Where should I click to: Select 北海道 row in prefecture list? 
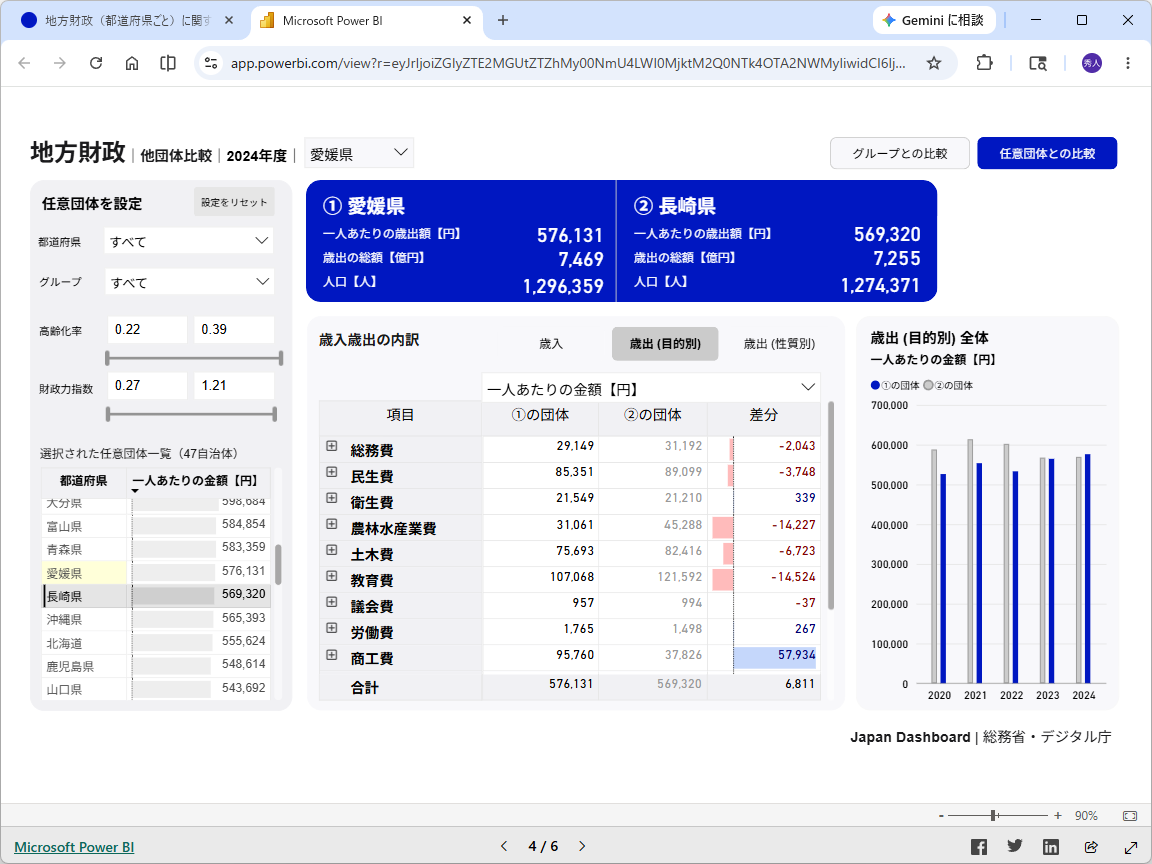click(156, 642)
